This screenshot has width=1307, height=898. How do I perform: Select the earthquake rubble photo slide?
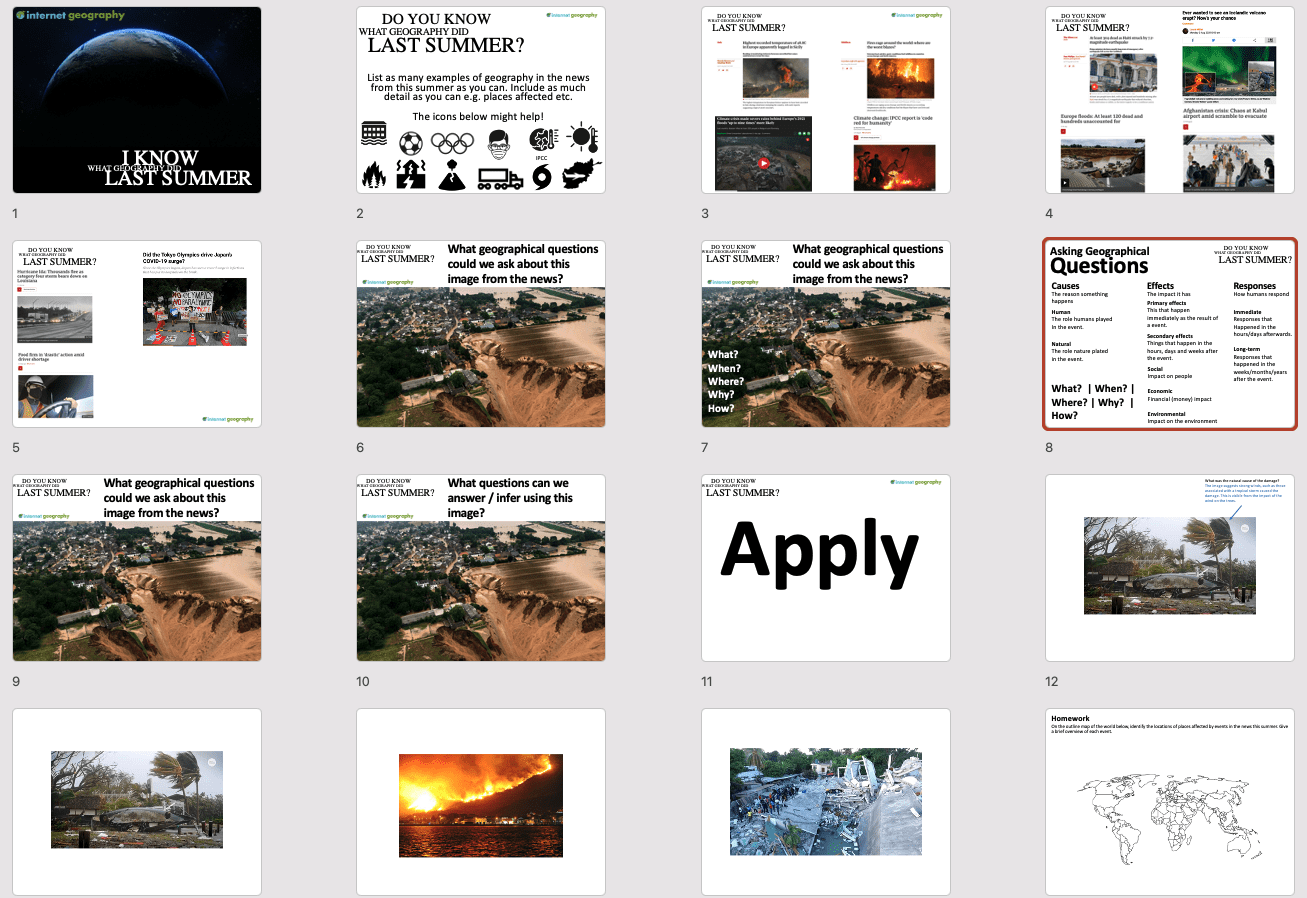pyautogui.click(x=826, y=802)
